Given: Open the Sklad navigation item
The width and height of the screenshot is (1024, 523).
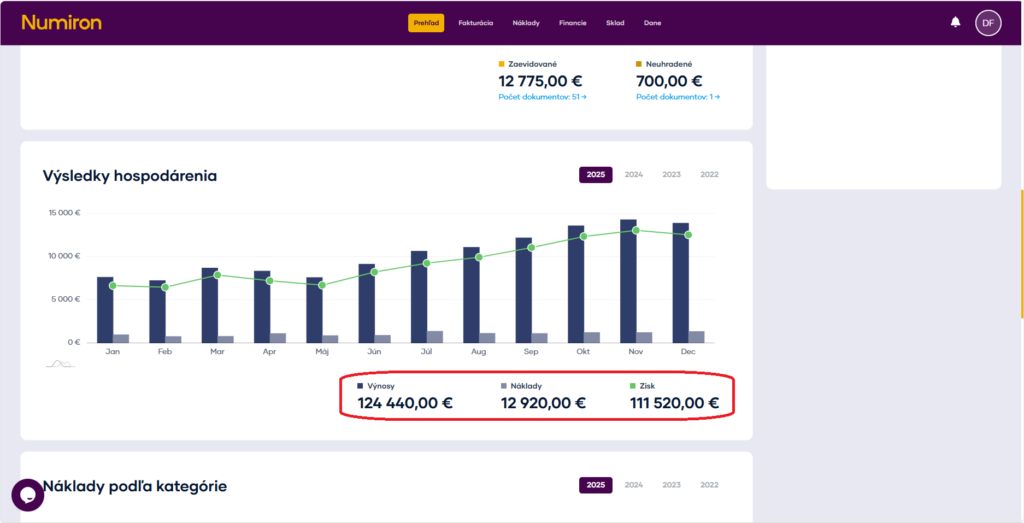Looking at the screenshot, I should pos(615,23).
